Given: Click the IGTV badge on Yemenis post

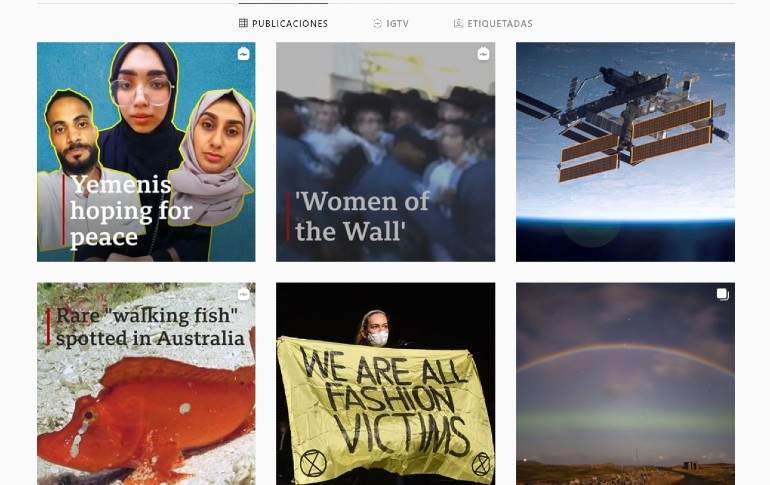Looking at the screenshot, I should [244, 54].
